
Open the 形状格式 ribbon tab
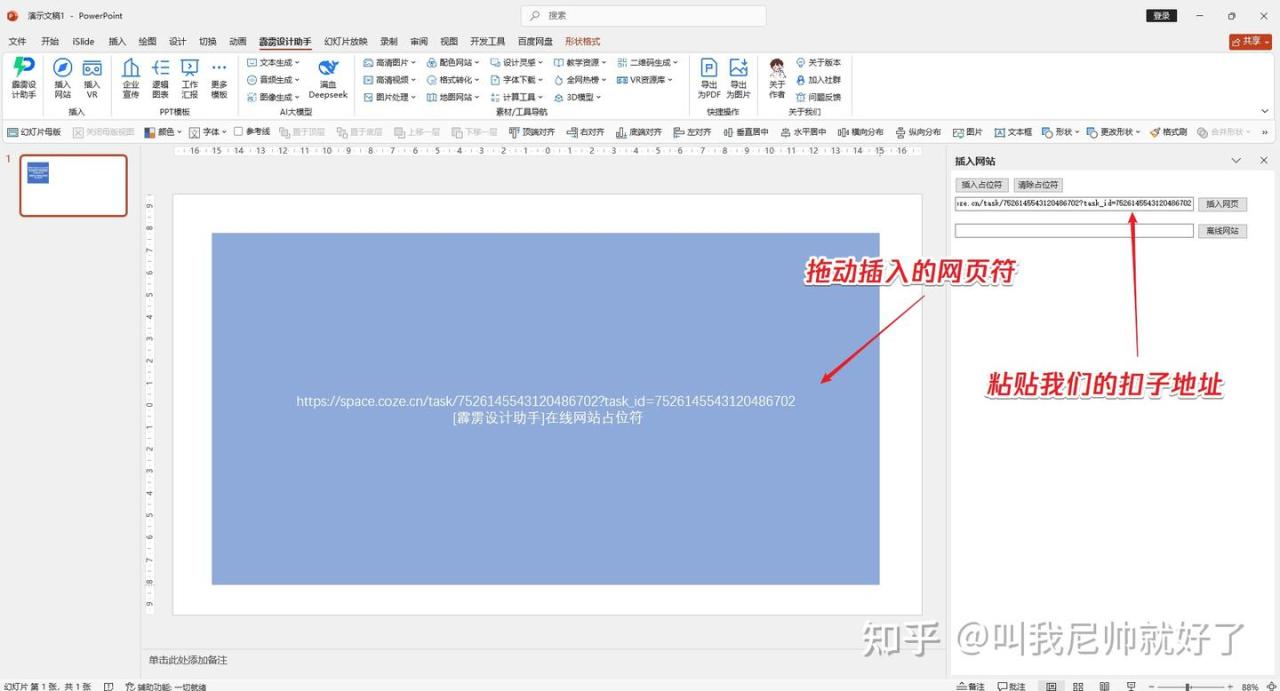point(582,42)
